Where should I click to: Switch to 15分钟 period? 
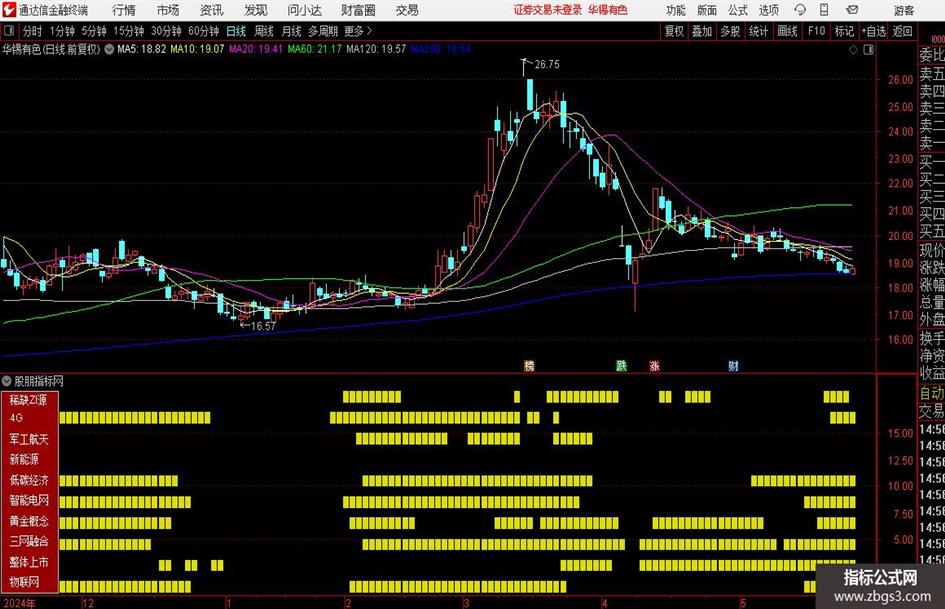pyautogui.click(x=128, y=31)
